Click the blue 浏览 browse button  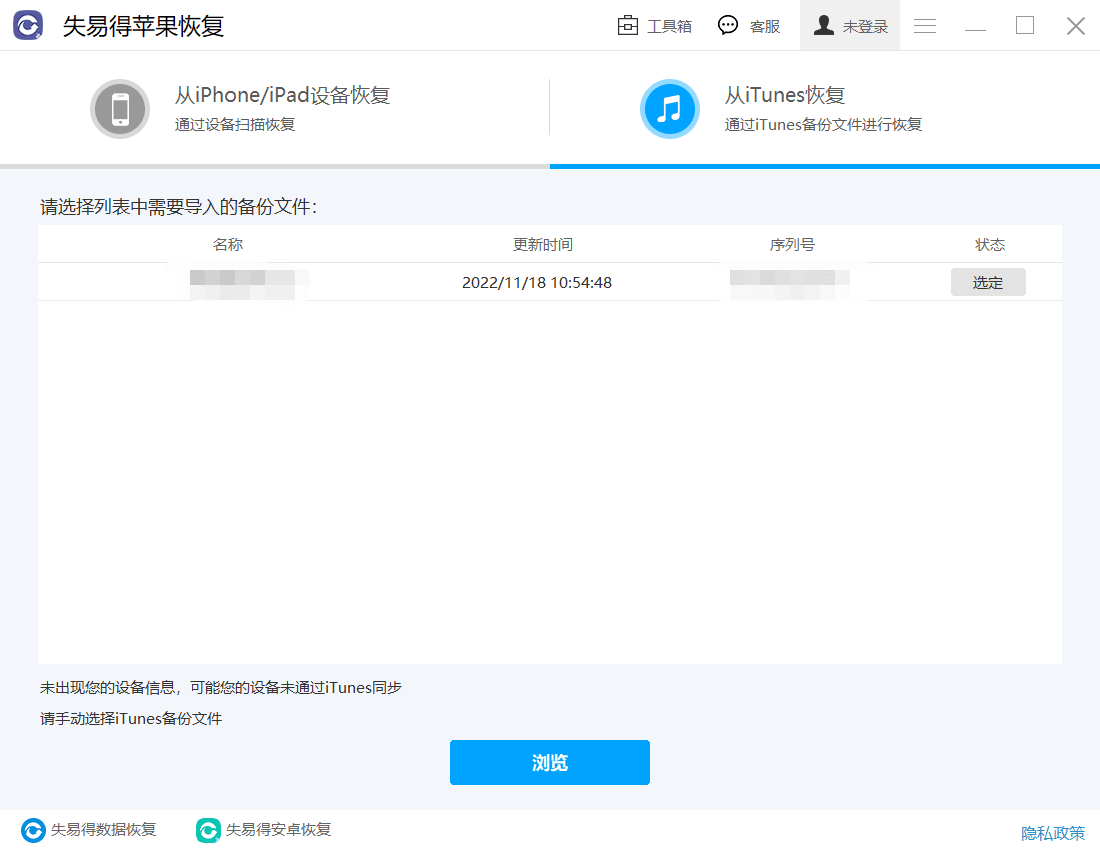[x=549, y=762]
